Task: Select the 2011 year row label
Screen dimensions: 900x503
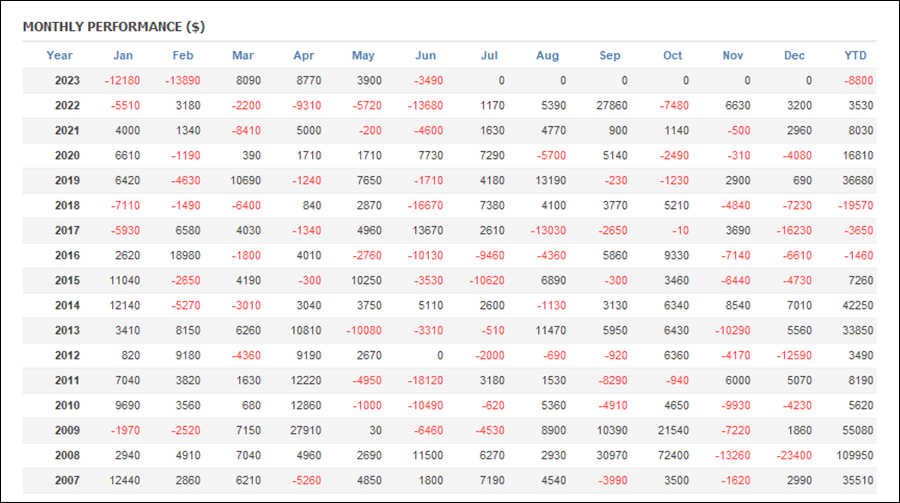Action: (x=67, y=380)
